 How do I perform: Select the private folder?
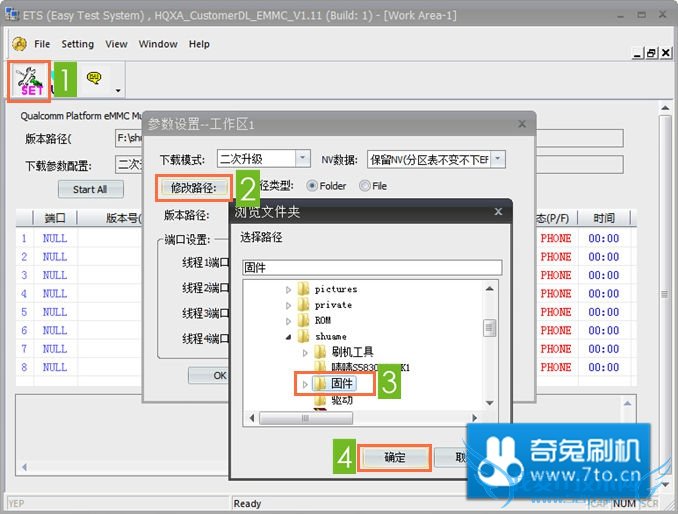(333, 305)
